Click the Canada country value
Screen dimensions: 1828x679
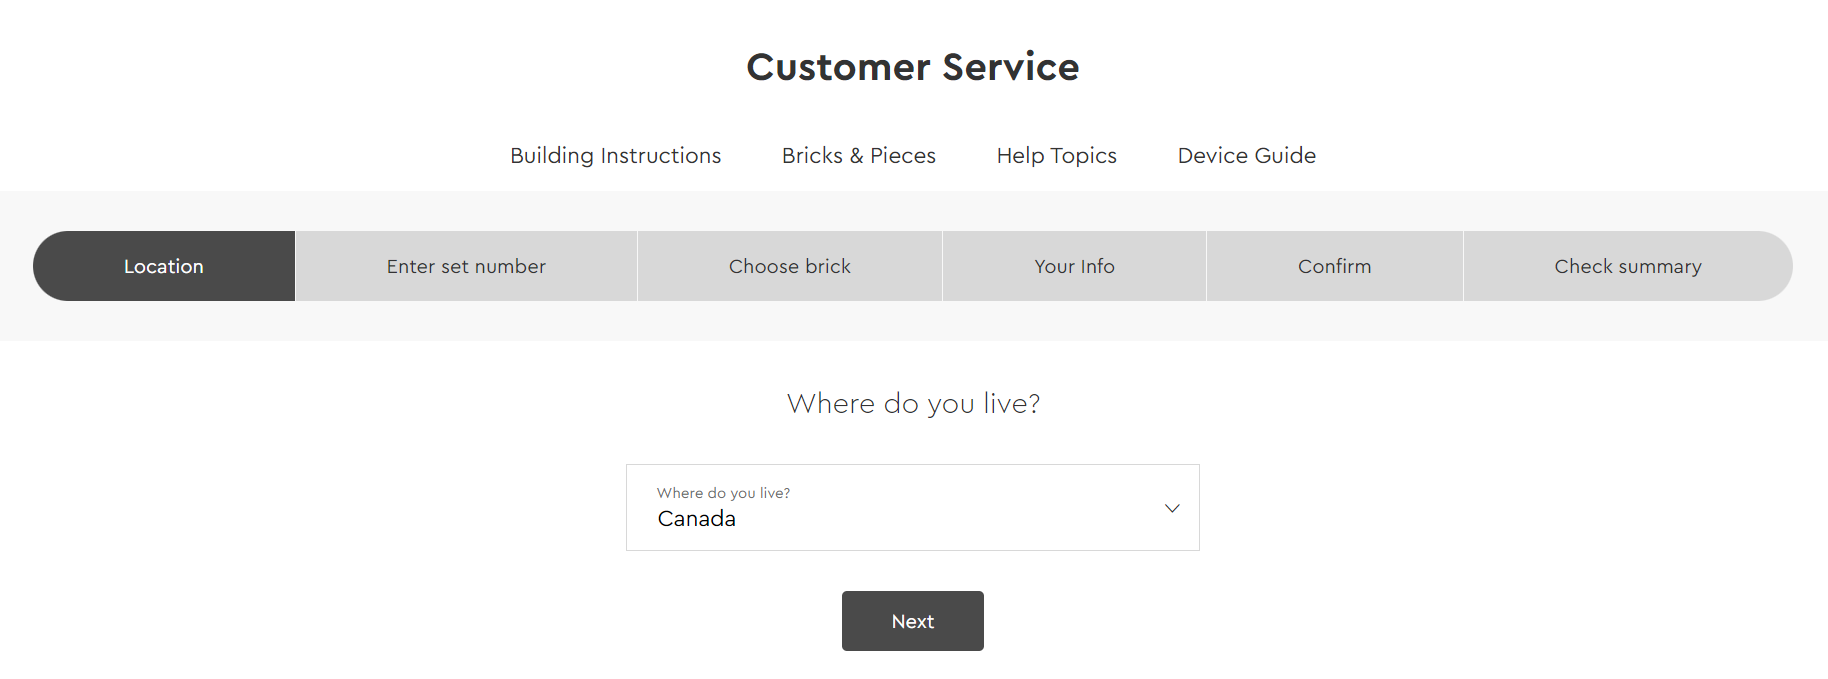click(696, 518)
